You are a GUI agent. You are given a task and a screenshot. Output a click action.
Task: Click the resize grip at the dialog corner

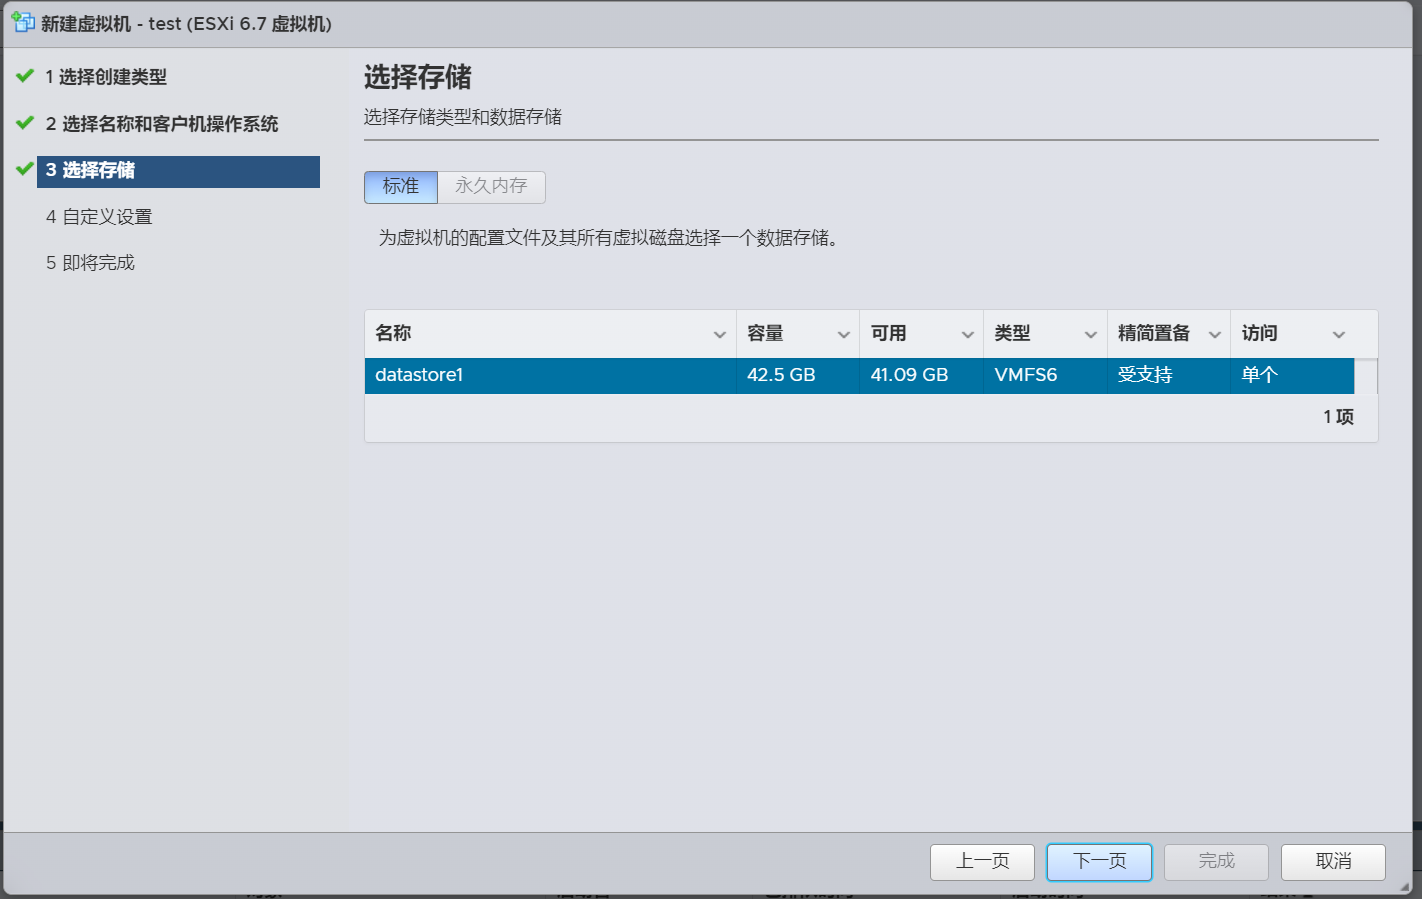[x=1404, y=887]
